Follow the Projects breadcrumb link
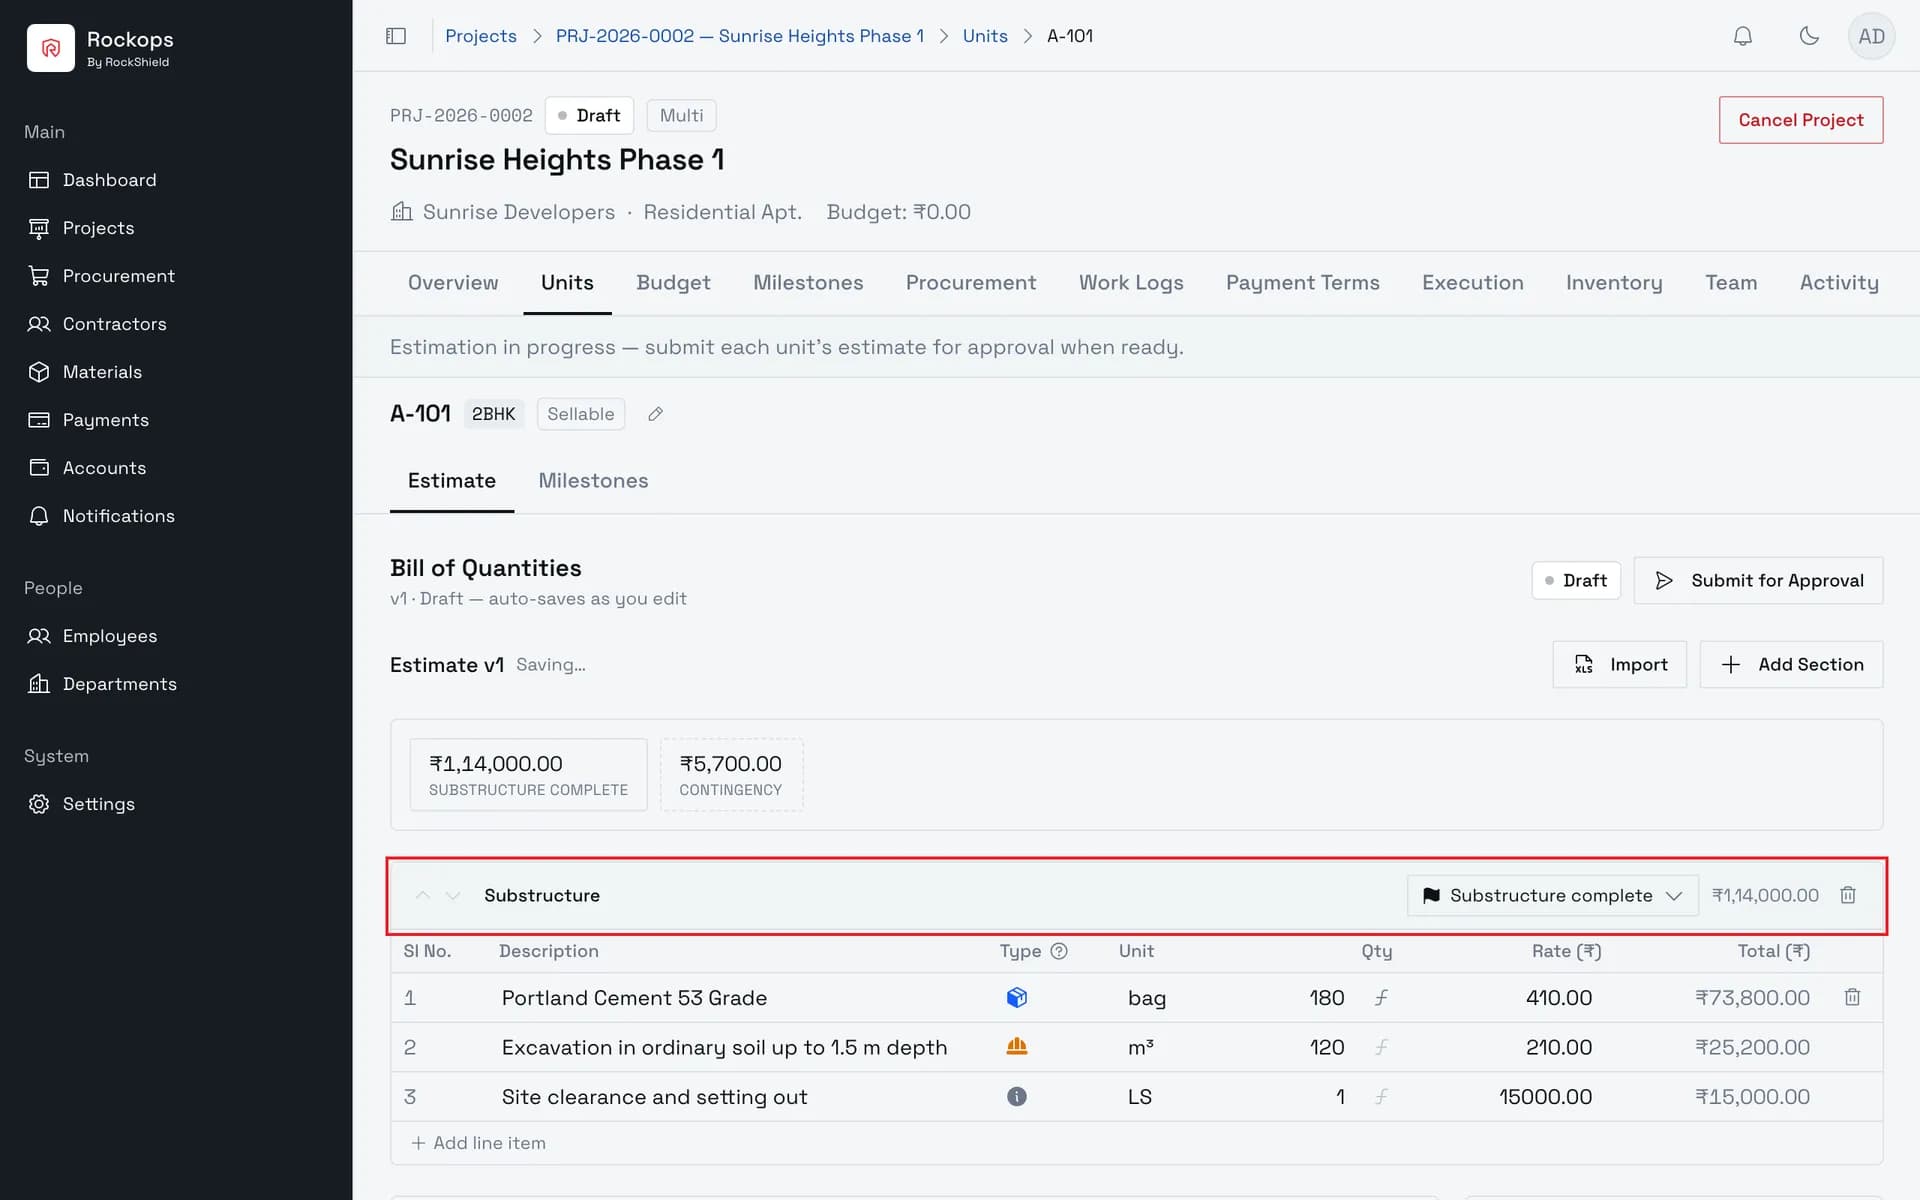Image resolution: width=1920 pixels, height=1200 pixels. (481, 36)
